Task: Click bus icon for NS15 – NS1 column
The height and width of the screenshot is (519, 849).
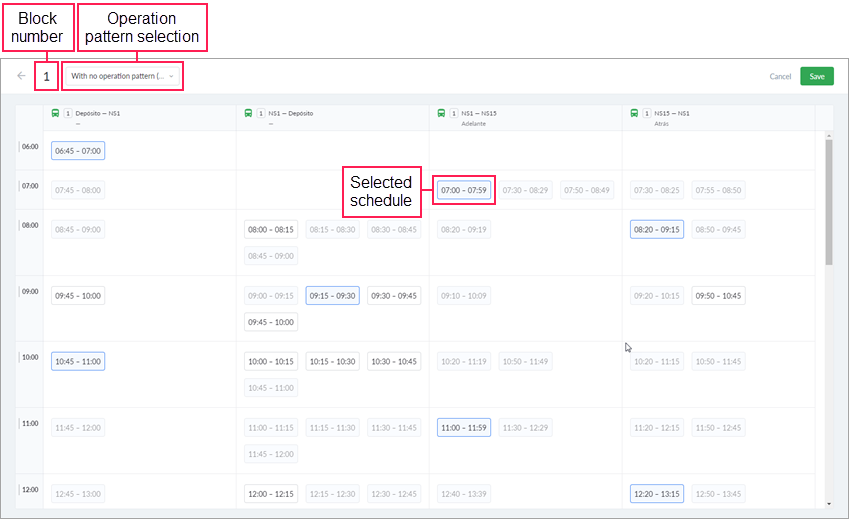Action: 634,113
